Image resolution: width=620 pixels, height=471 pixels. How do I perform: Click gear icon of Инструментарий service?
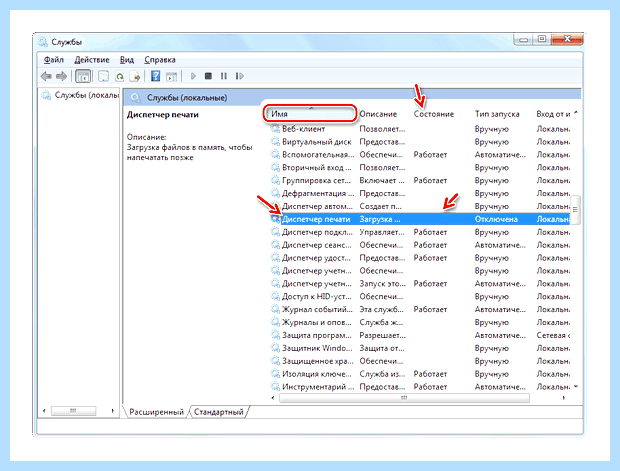[x=275, y=387]
